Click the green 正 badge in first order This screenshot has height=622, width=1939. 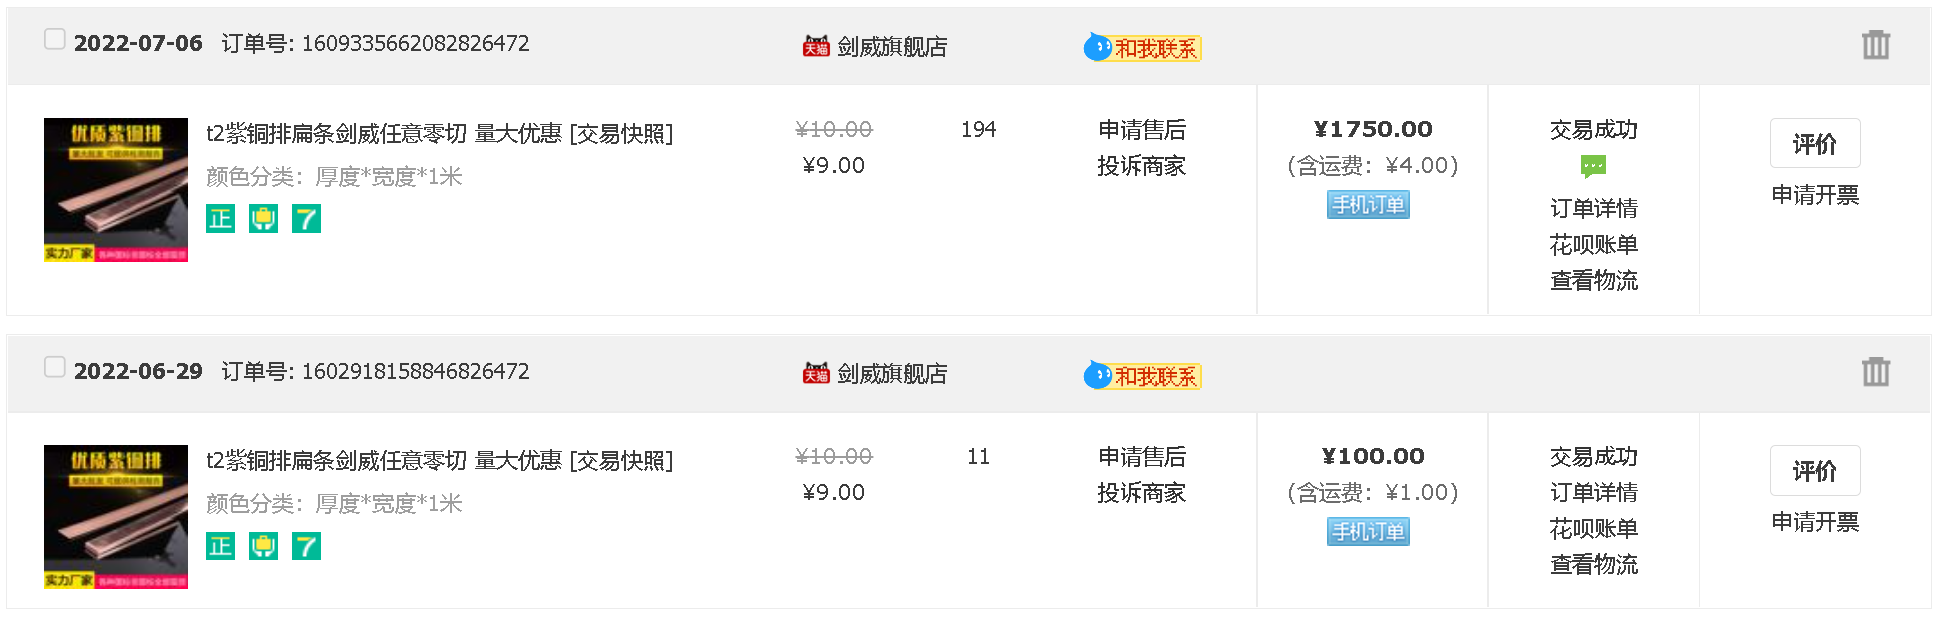tap(220, 218)
